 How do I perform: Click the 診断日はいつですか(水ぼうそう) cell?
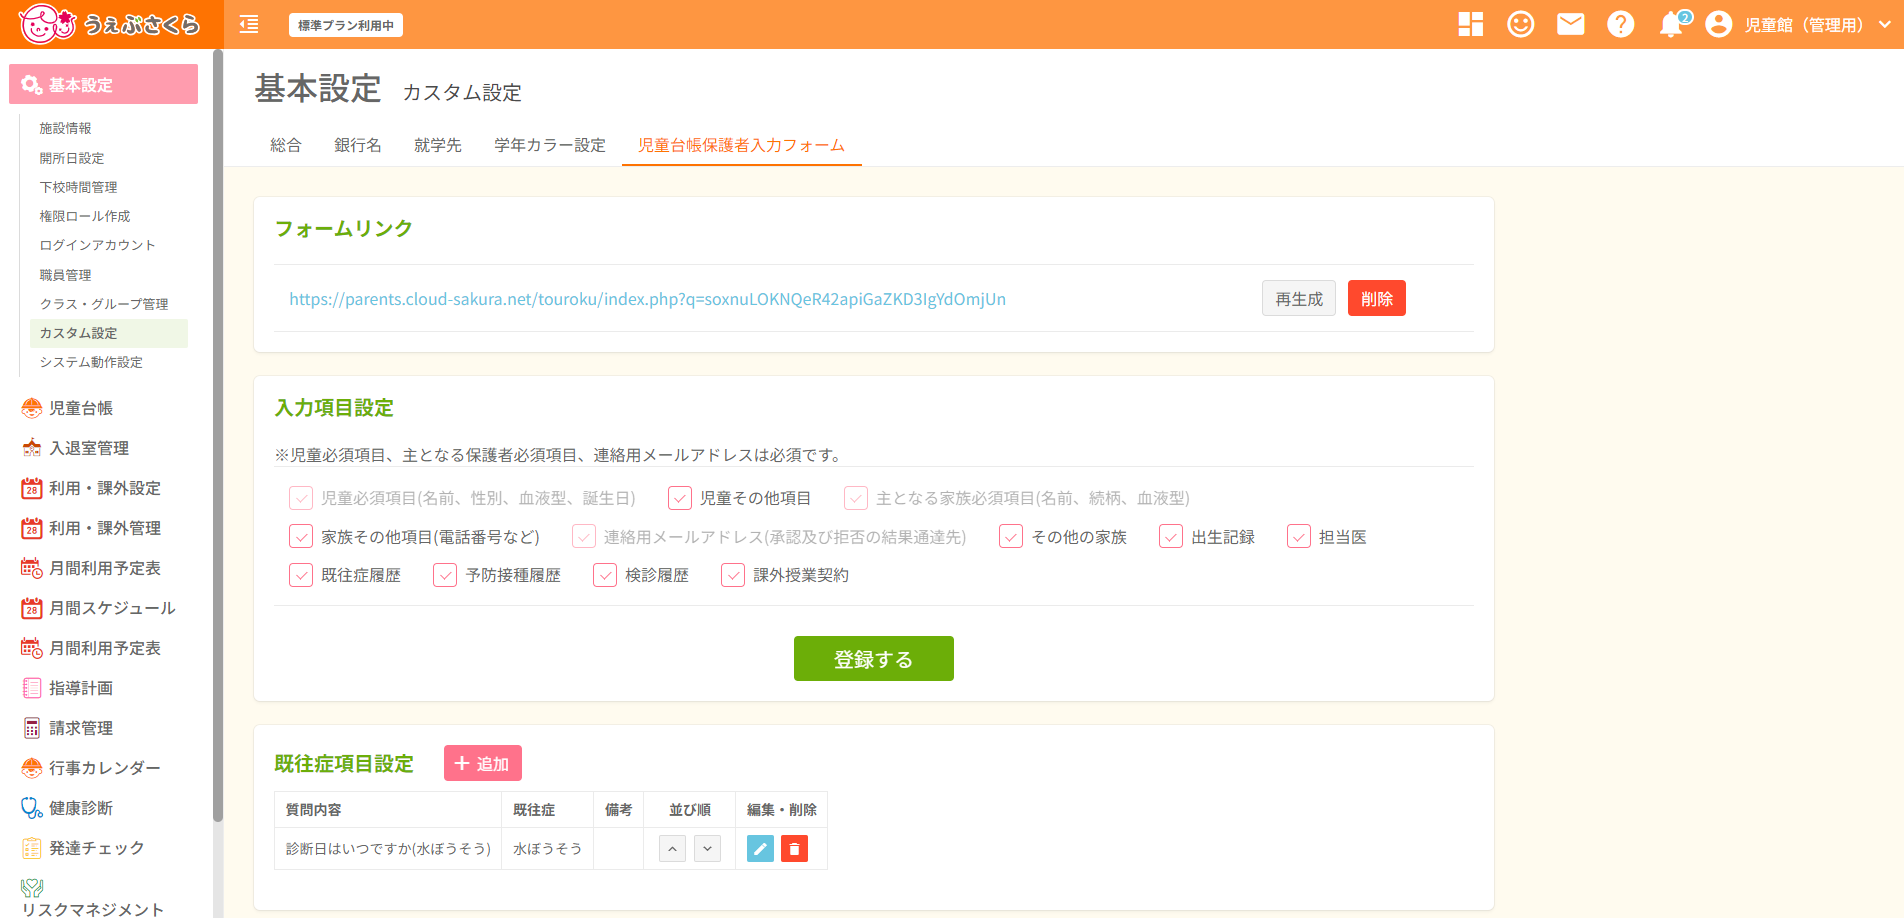pos(389,849)
